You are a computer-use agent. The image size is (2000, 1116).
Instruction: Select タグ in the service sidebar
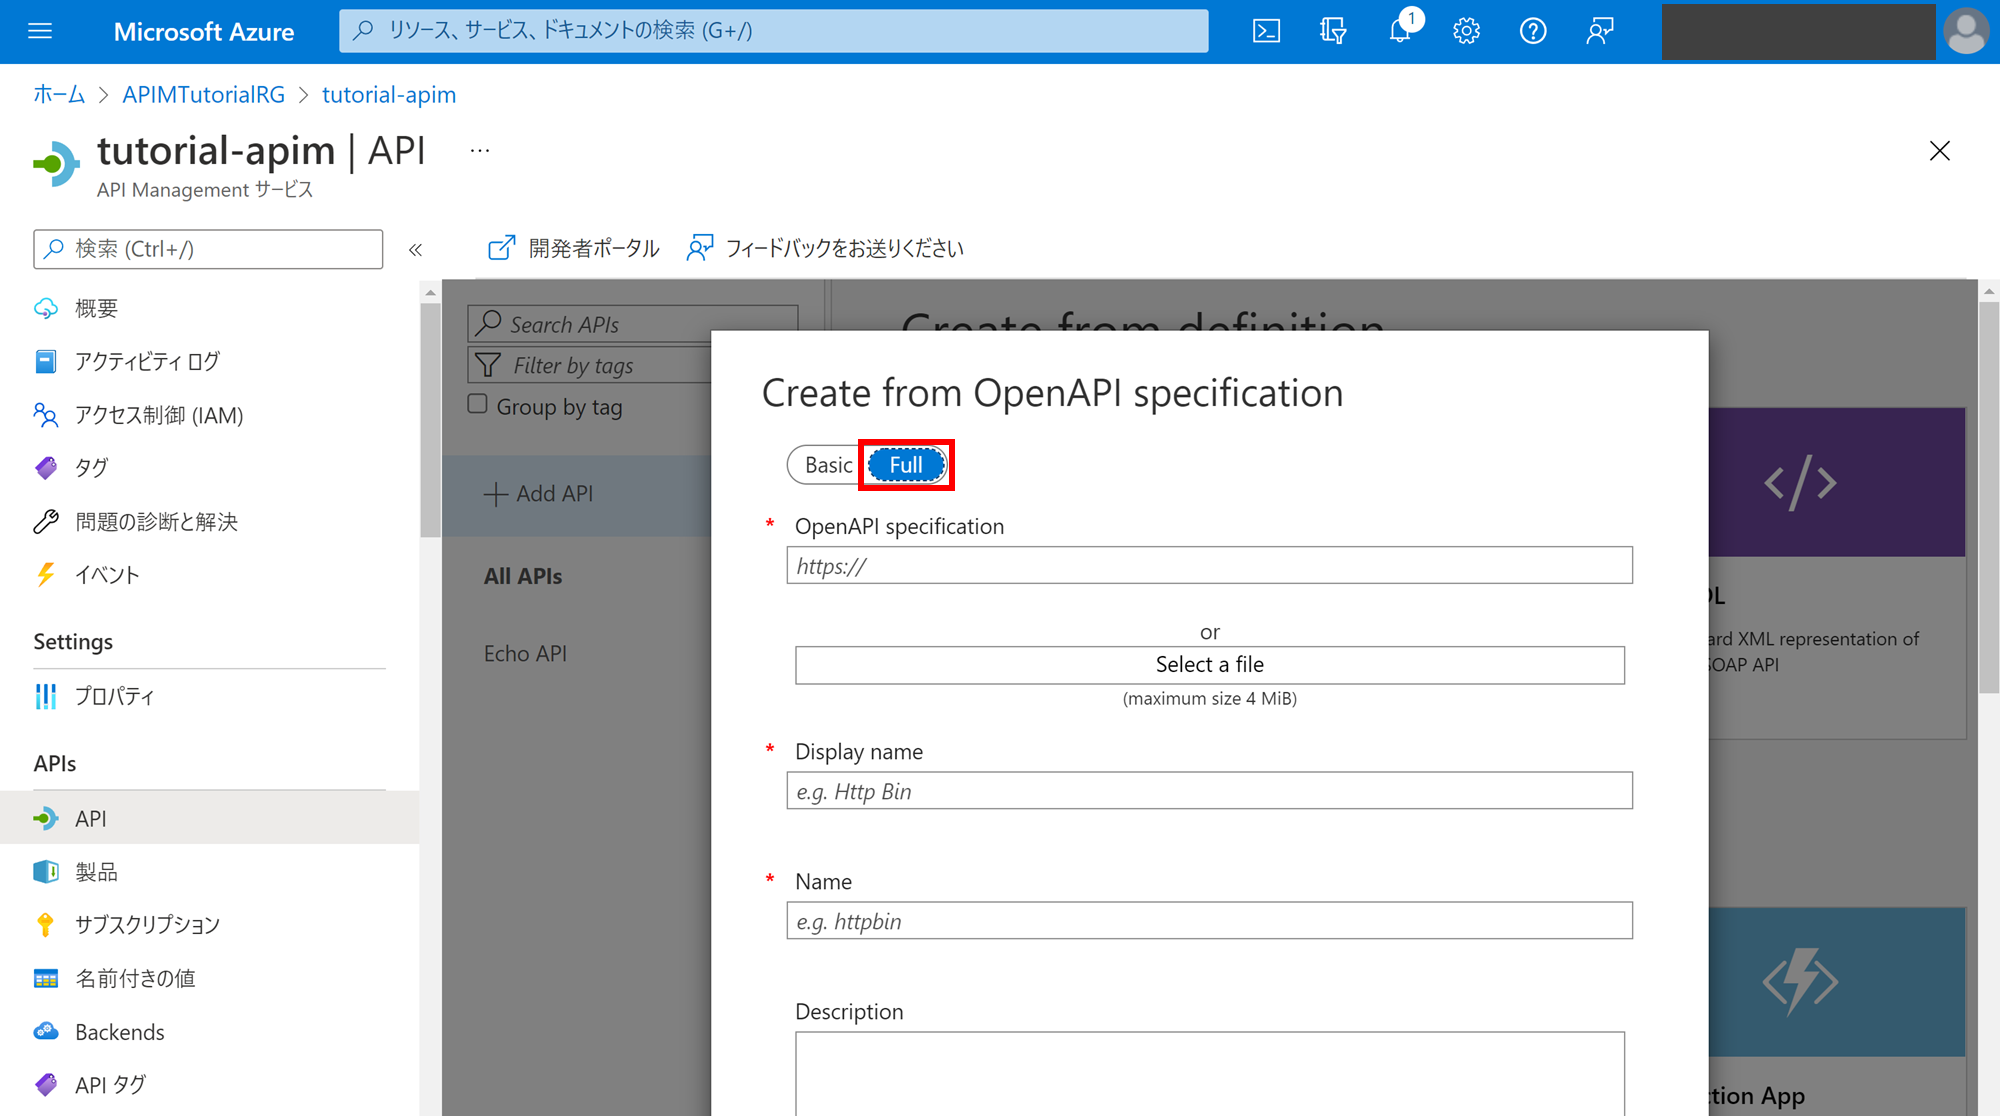tap(92, 467)
